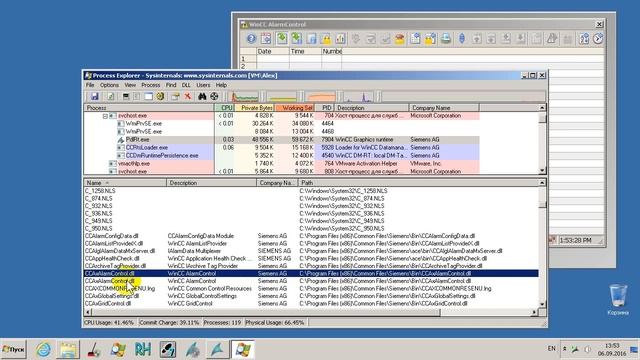Select the CCAppHealthCheck.dll row
This screenshot has width=640, height=360.
311,258
